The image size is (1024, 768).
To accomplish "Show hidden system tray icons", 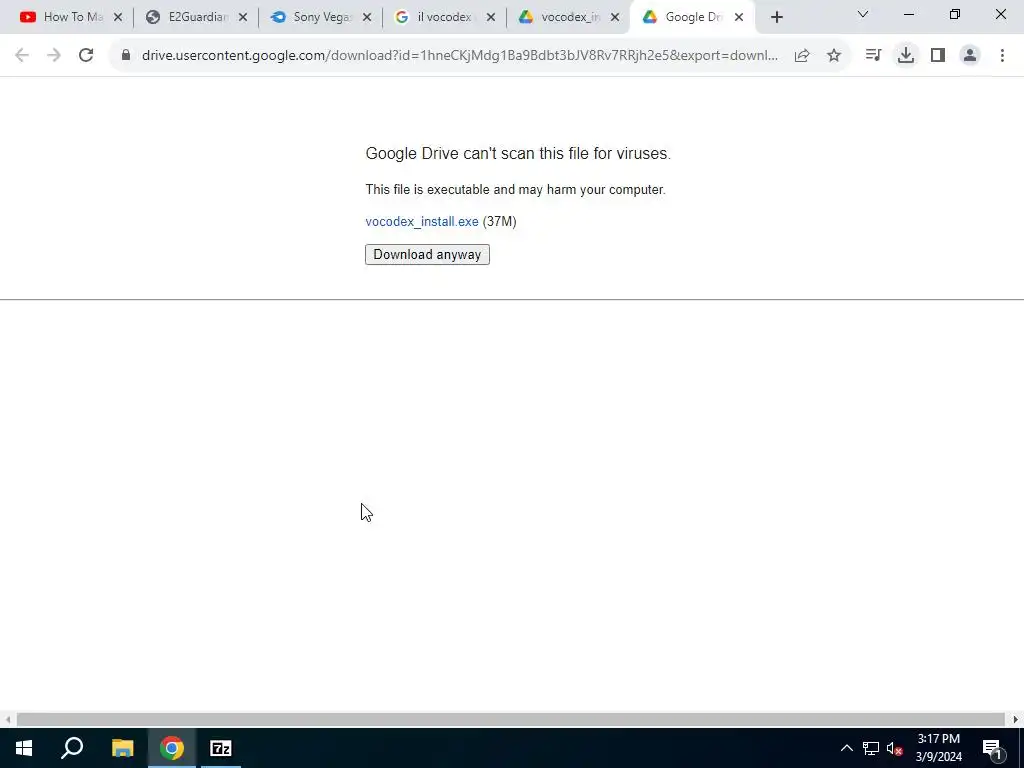I will 846,748.
